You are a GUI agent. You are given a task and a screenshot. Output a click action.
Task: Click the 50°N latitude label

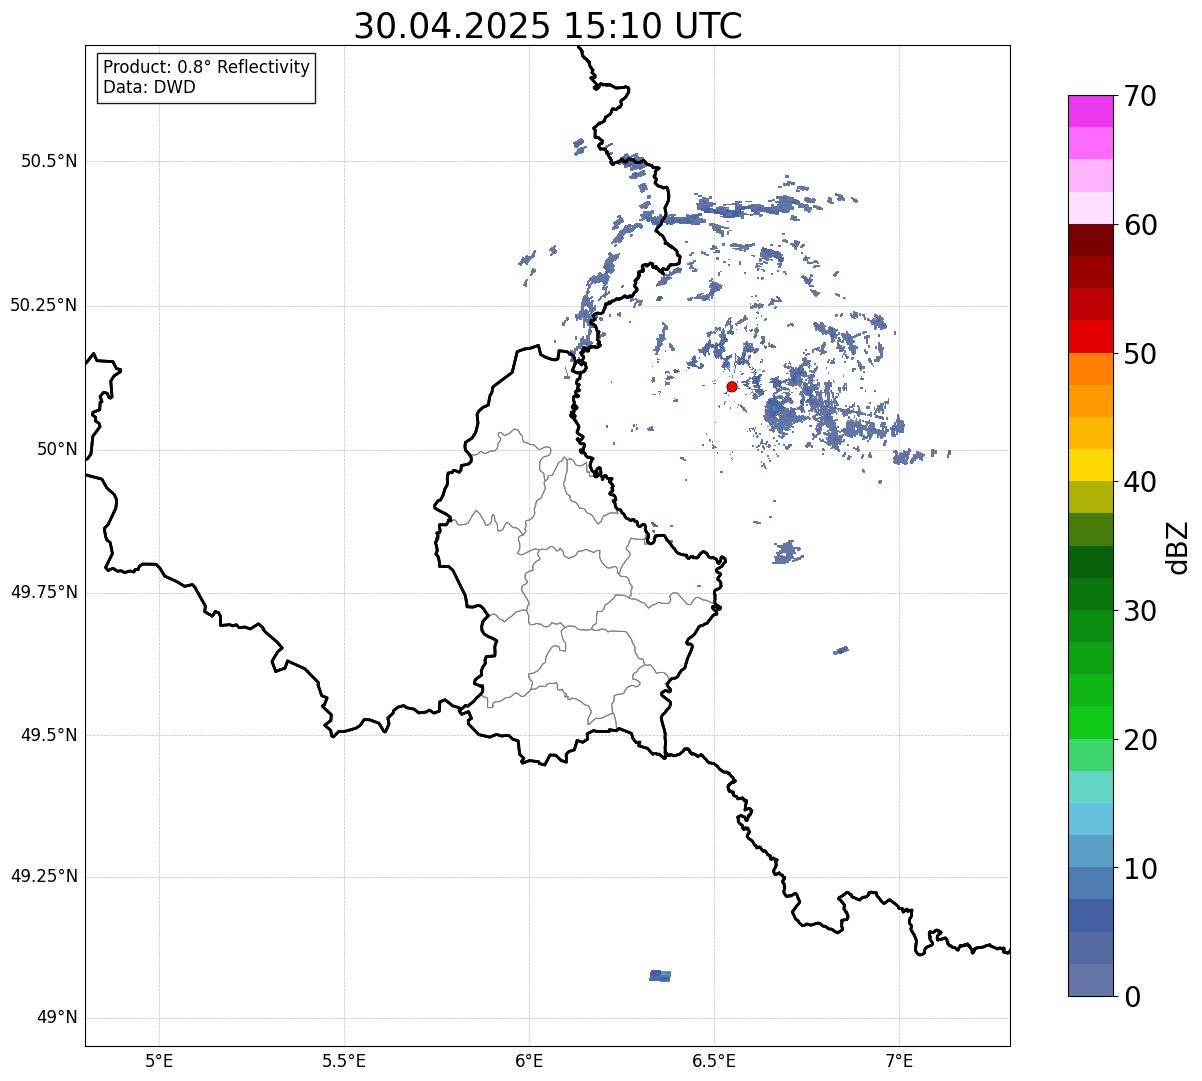(57, 450)
